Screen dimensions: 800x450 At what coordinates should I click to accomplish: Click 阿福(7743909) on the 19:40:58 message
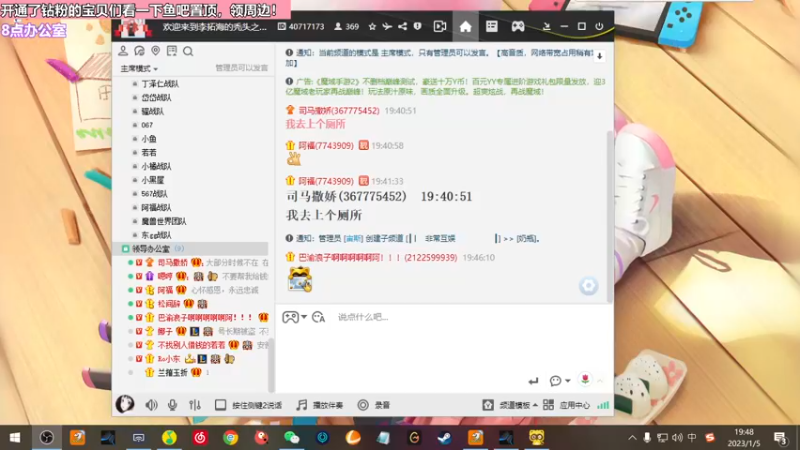coord(326,146)
